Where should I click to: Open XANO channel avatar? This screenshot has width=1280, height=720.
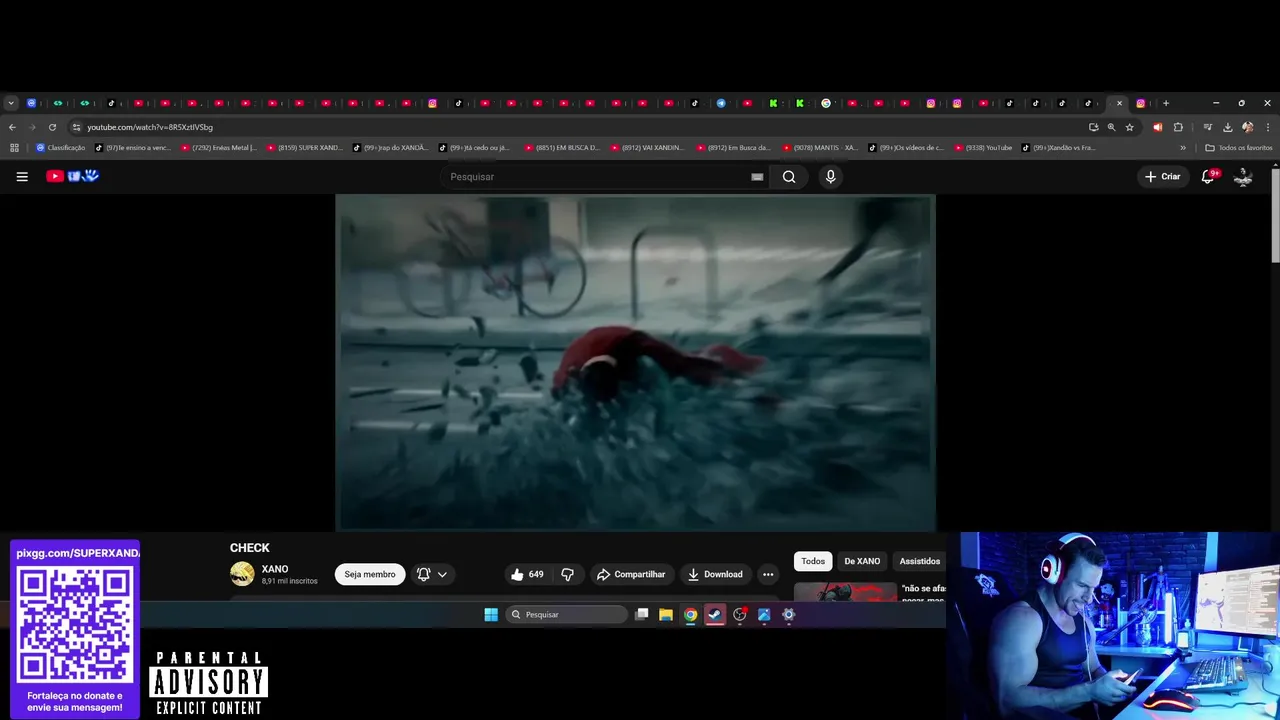(242, 574)
